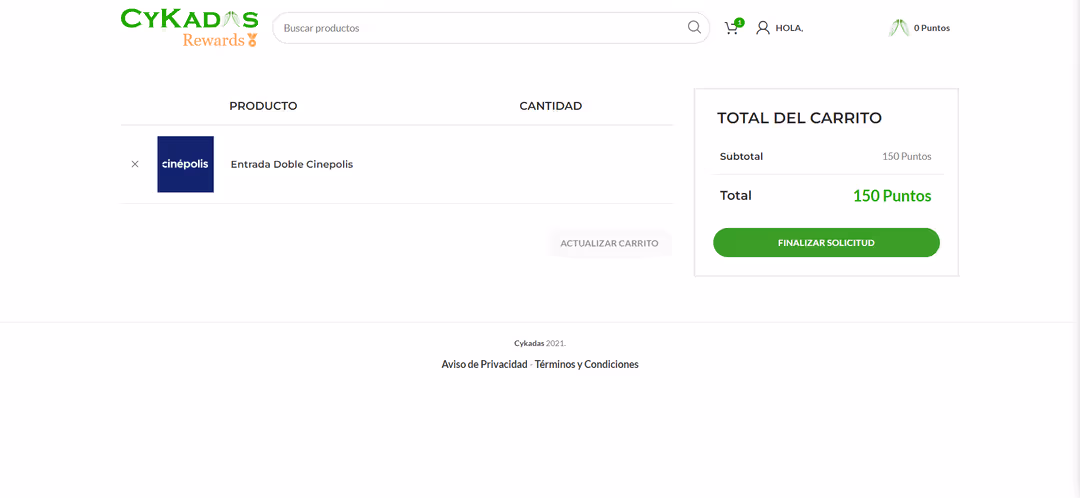Click the HOLA account greeting

(789, 28)
